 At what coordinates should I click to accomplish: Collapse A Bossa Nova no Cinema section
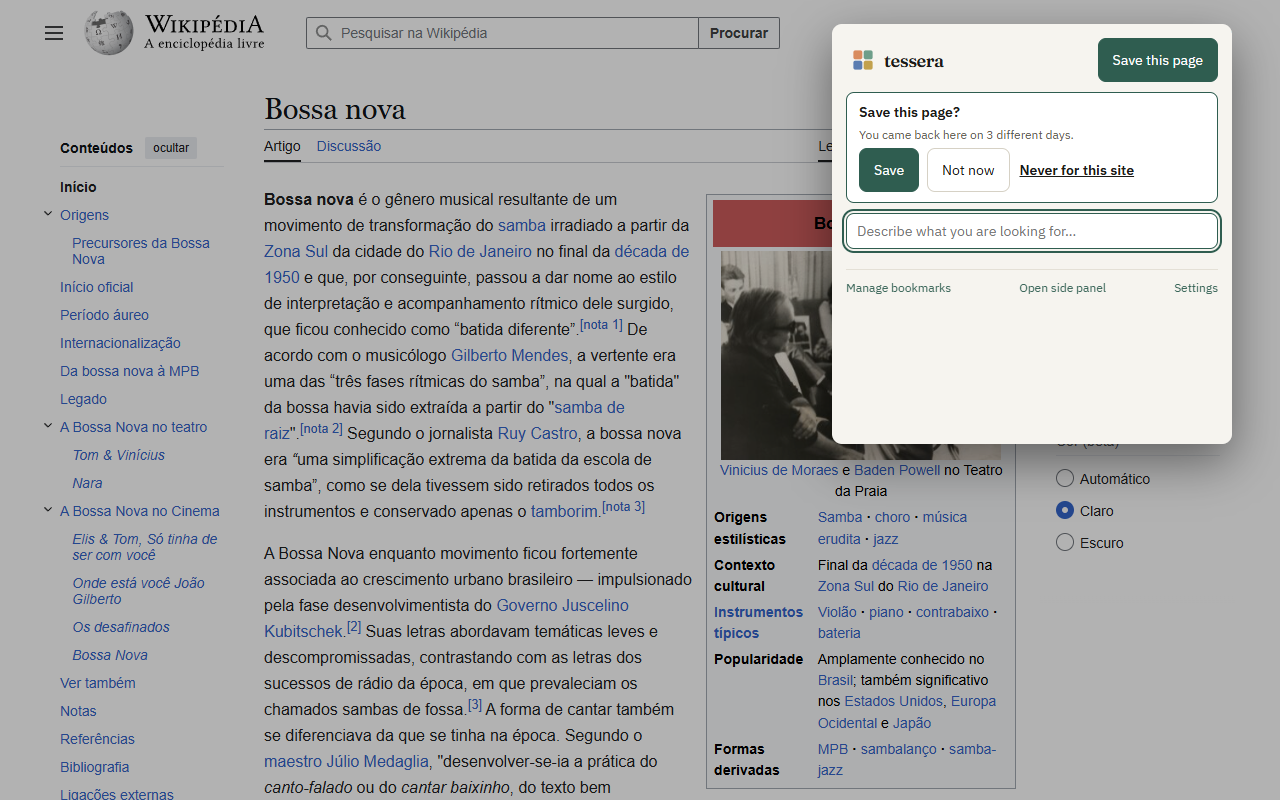click(48, 510)
